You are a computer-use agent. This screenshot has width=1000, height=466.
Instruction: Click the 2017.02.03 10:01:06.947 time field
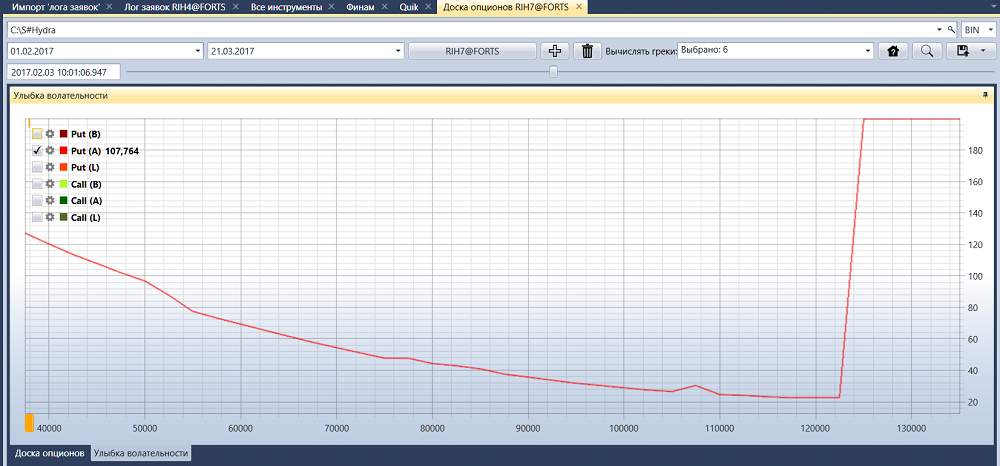tap(63, 72)
